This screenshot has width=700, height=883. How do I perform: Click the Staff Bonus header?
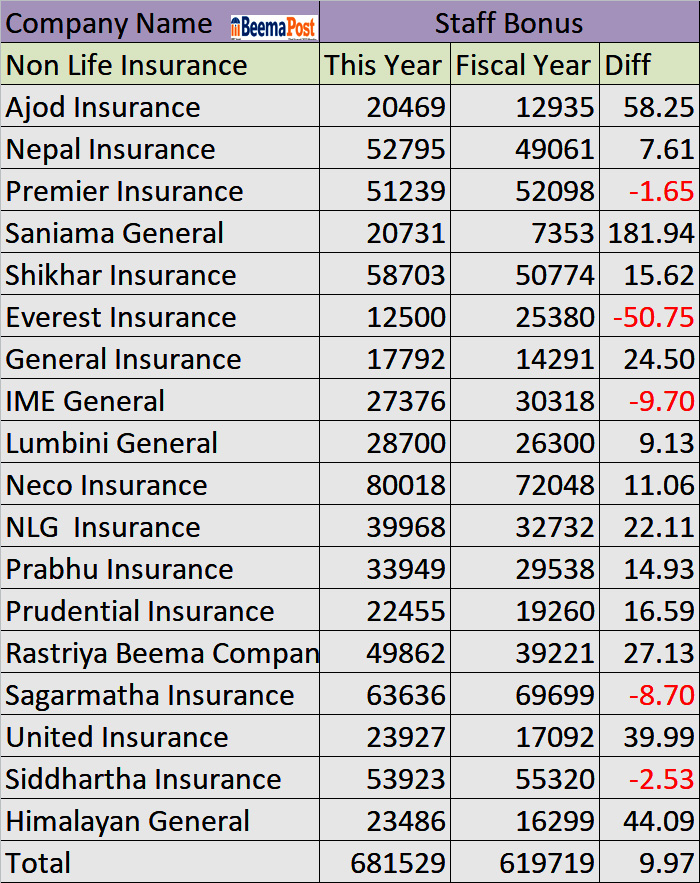509,24
